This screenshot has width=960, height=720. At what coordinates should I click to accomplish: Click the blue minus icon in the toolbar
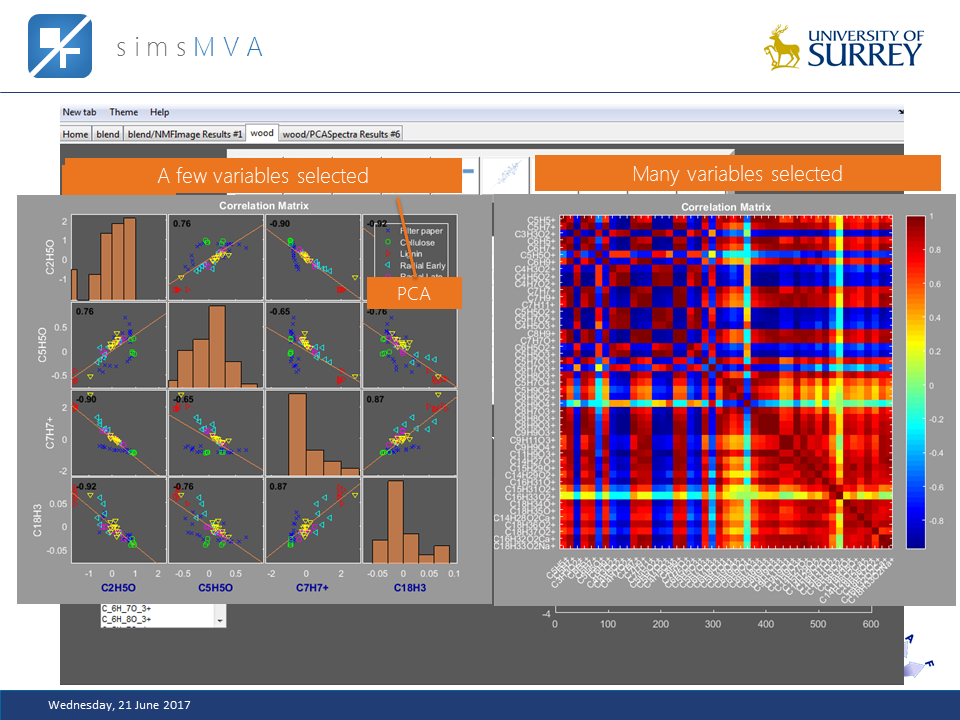(x=469, y=171)
